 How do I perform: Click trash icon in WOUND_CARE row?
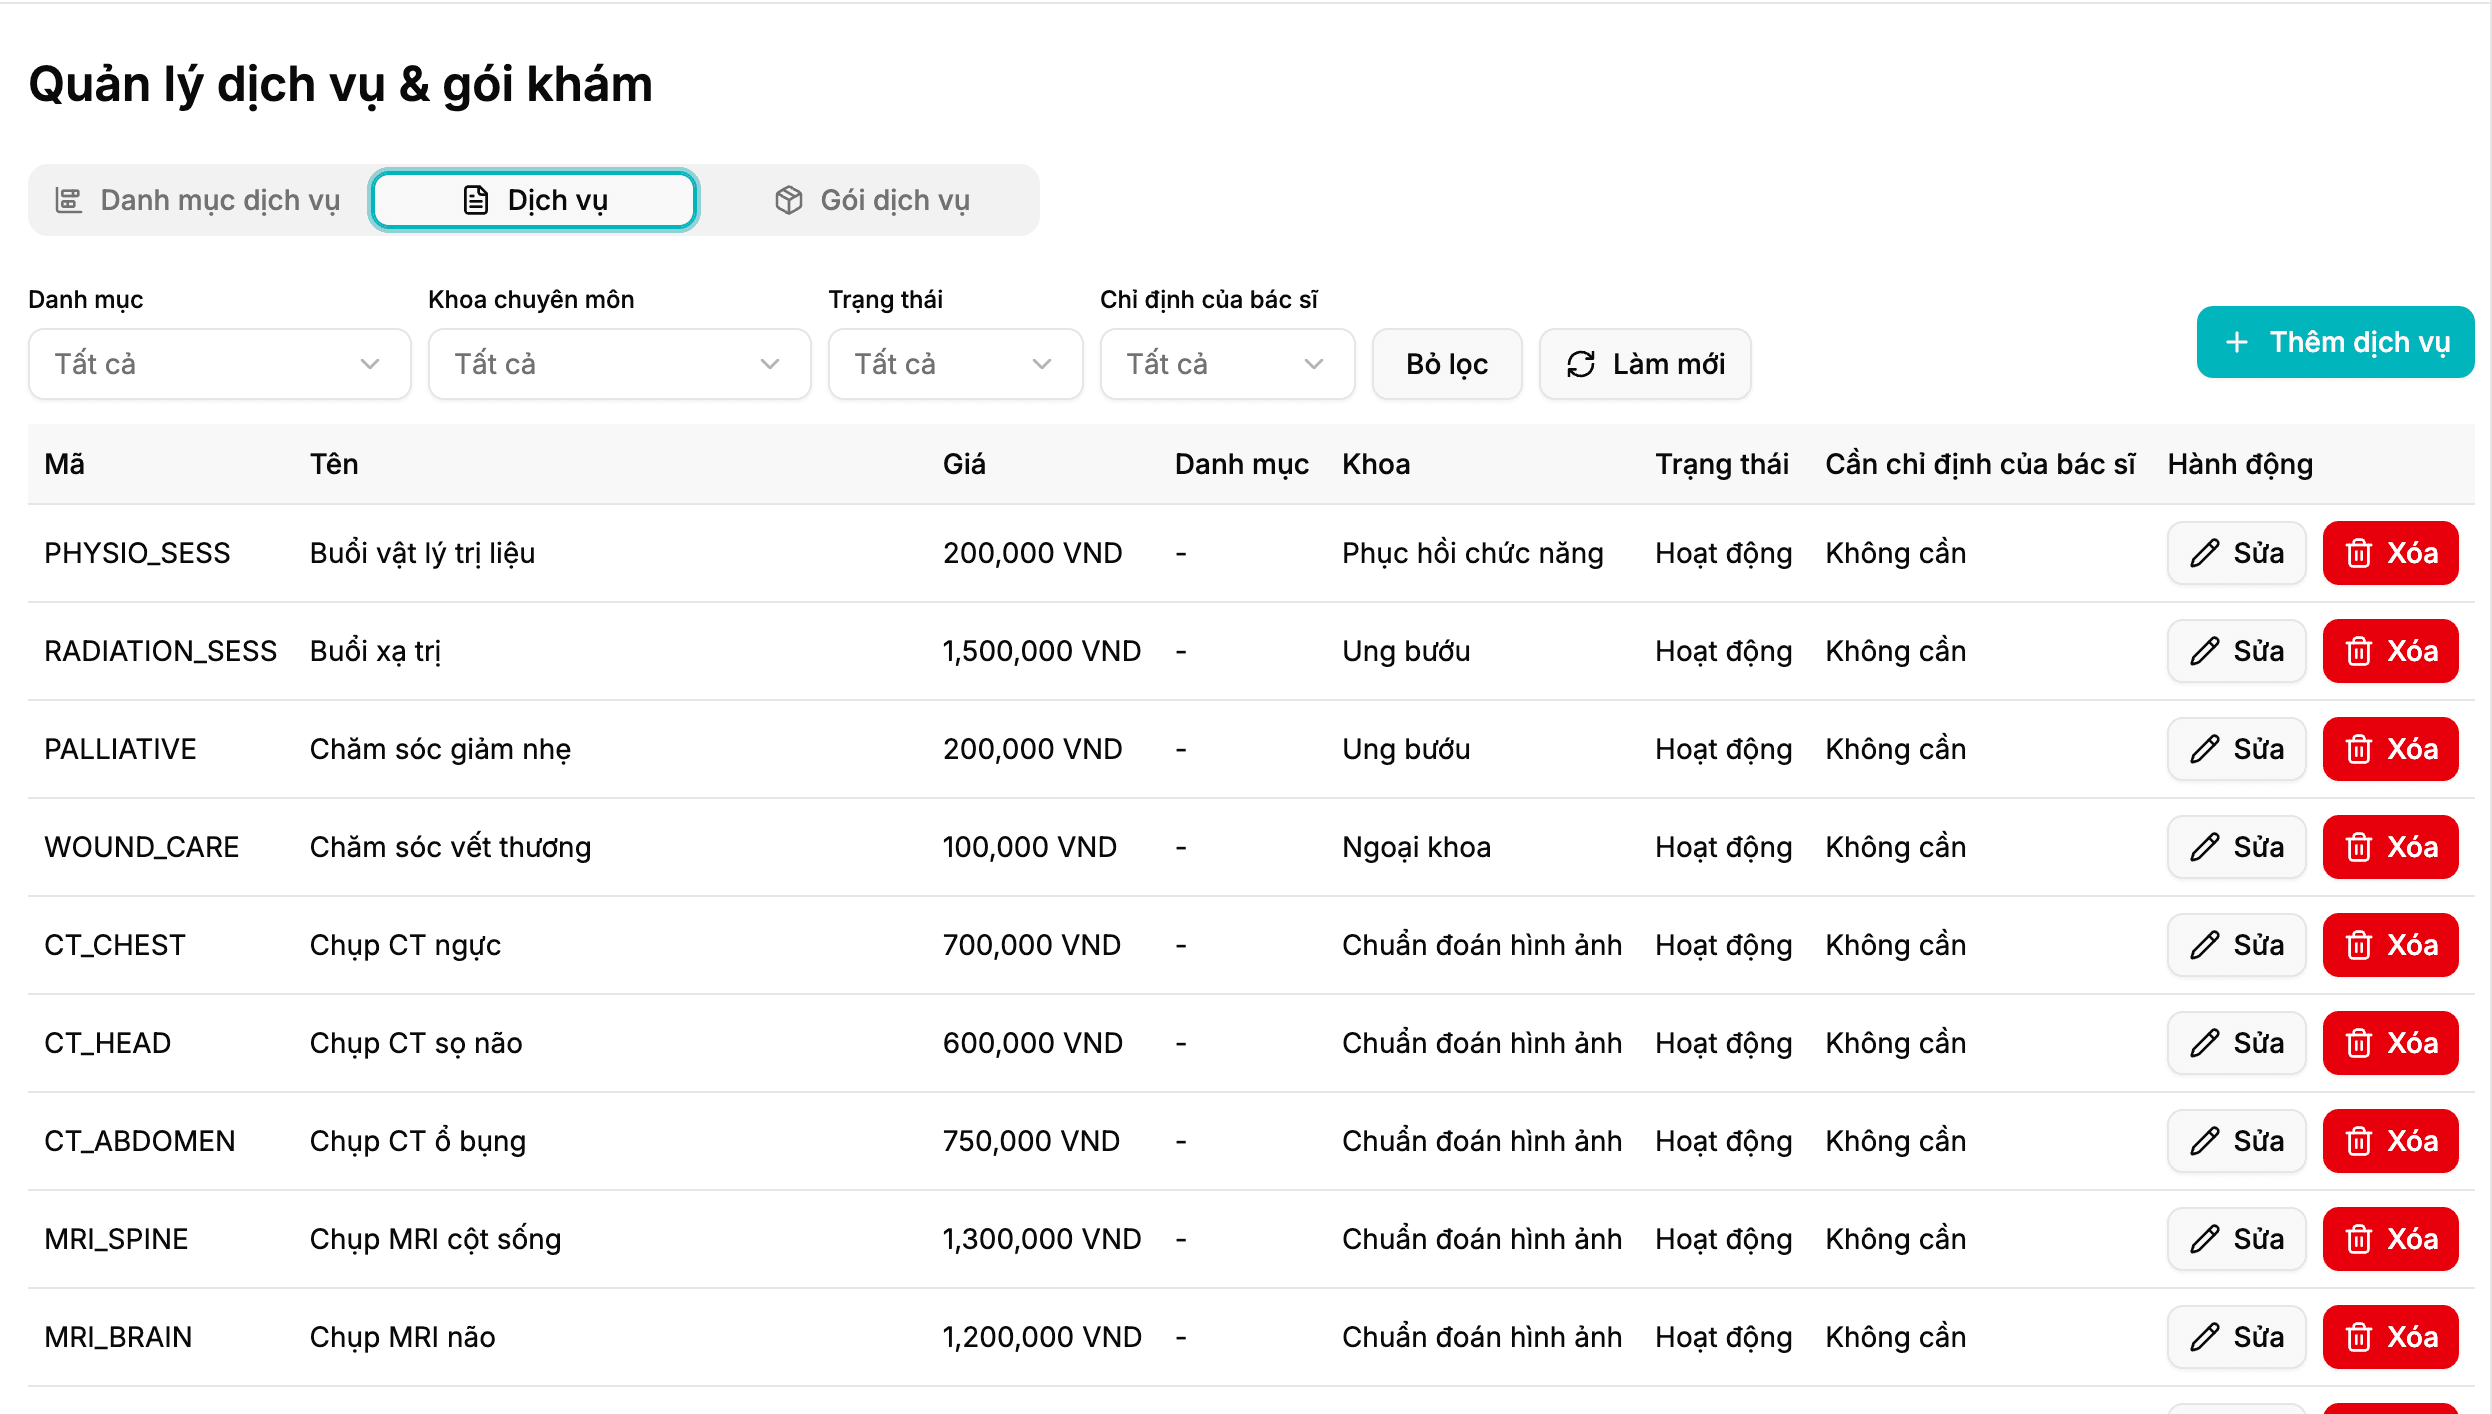coord(2359,847)
